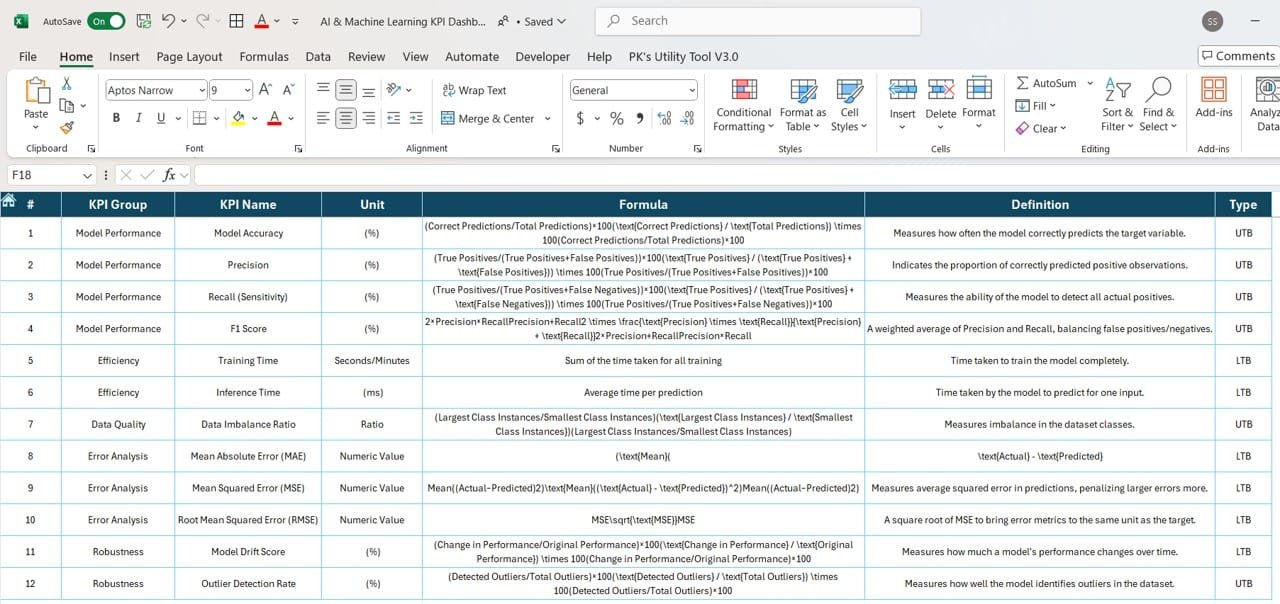Open the number format dropdown

692,90
